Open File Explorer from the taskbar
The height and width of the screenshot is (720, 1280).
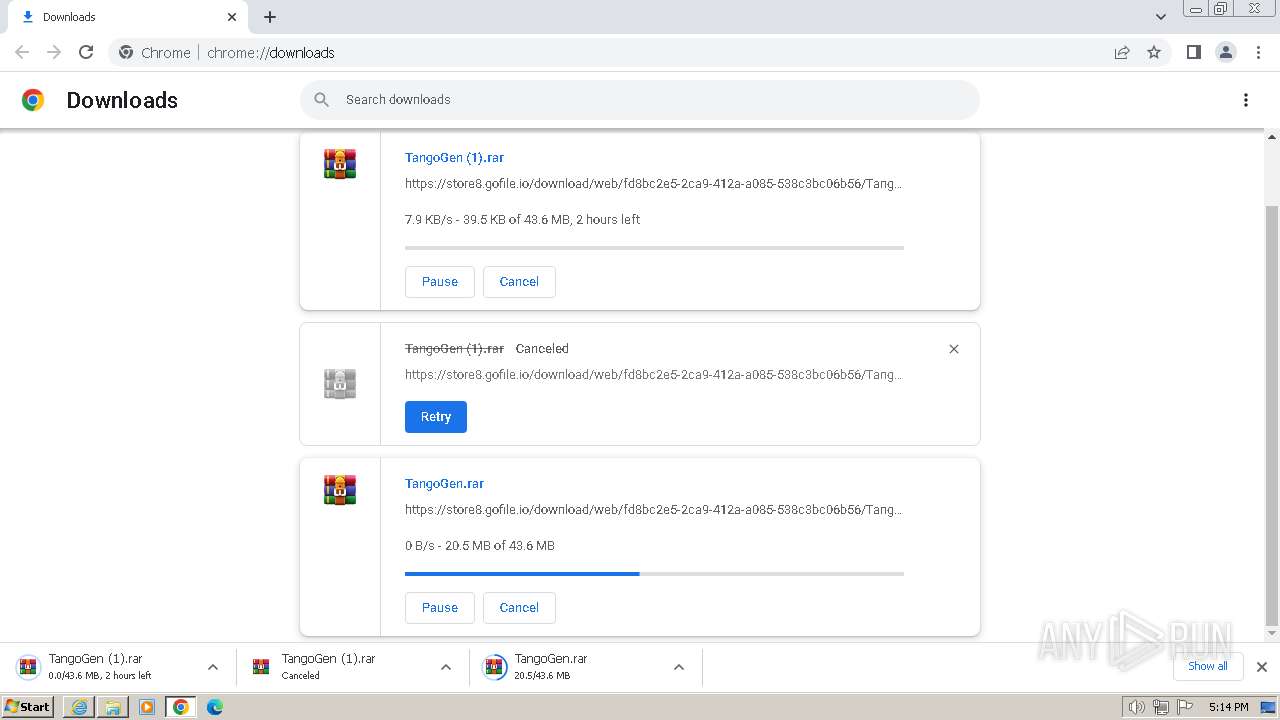click(x=113, y=707)
